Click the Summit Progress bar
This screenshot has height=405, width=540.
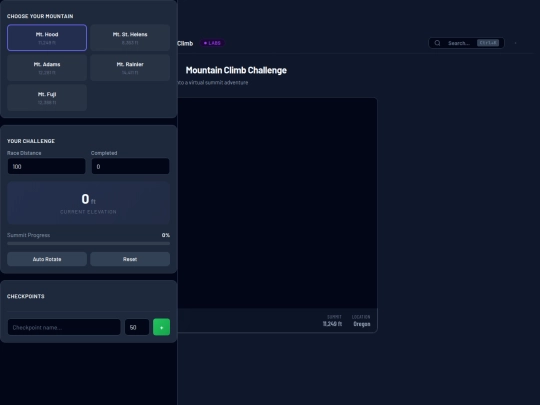point(89,243)
